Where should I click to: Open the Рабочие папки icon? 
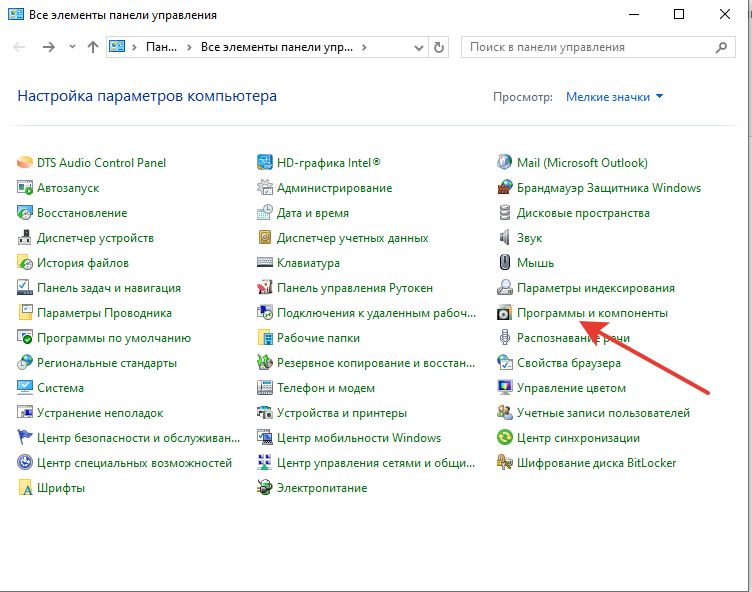[265, 337]
